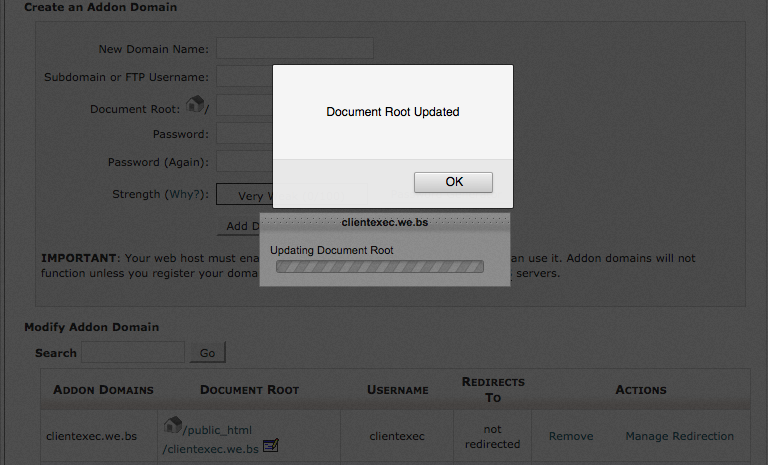Click the Add Domain button
This screenshot has width=768, height=465.
pyautogui.click(x=239, y=226)
